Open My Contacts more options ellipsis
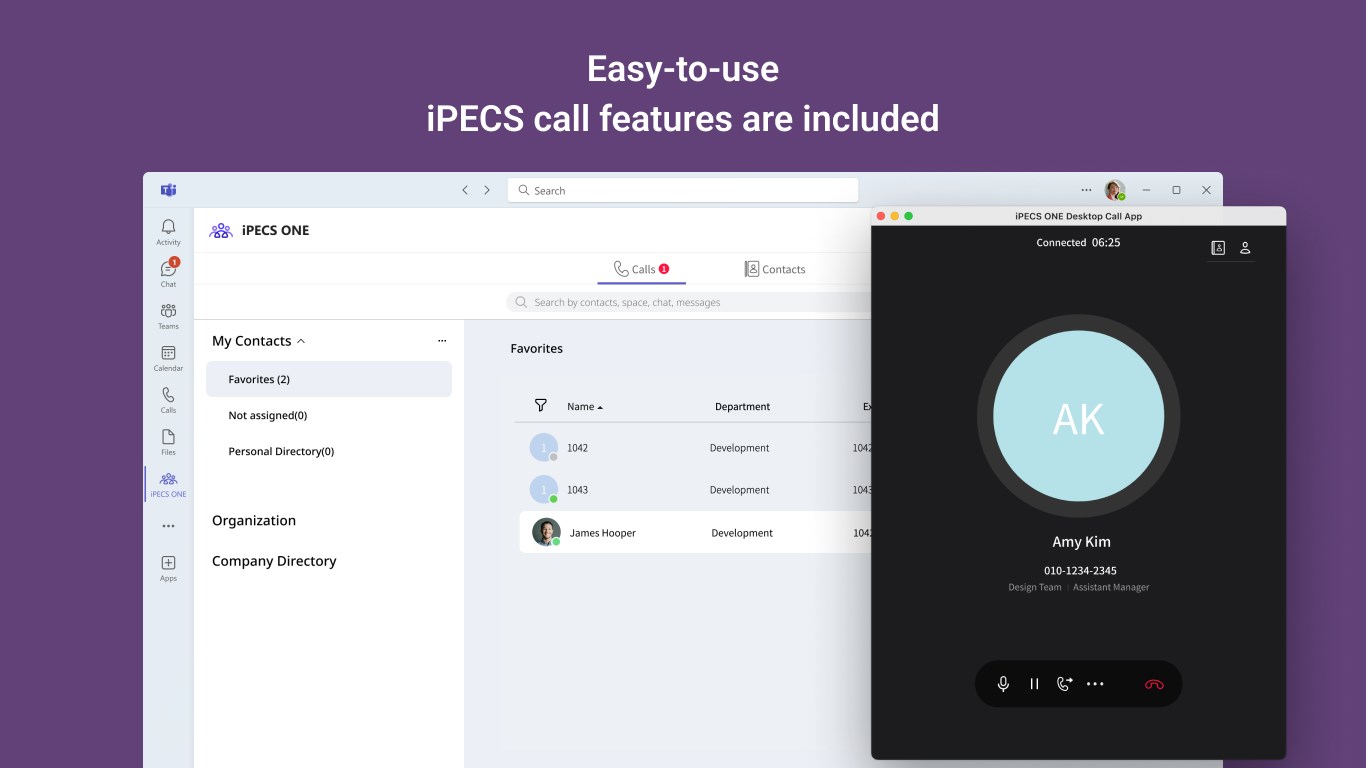The image size is (1366, 768). point(442,341)
